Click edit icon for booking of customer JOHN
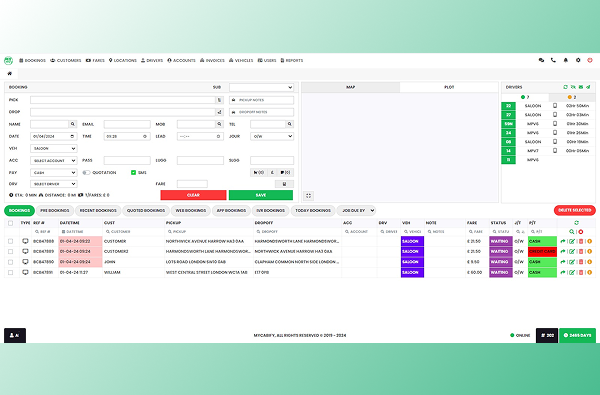This screenshot has width=600, height=395. (572, 262)
